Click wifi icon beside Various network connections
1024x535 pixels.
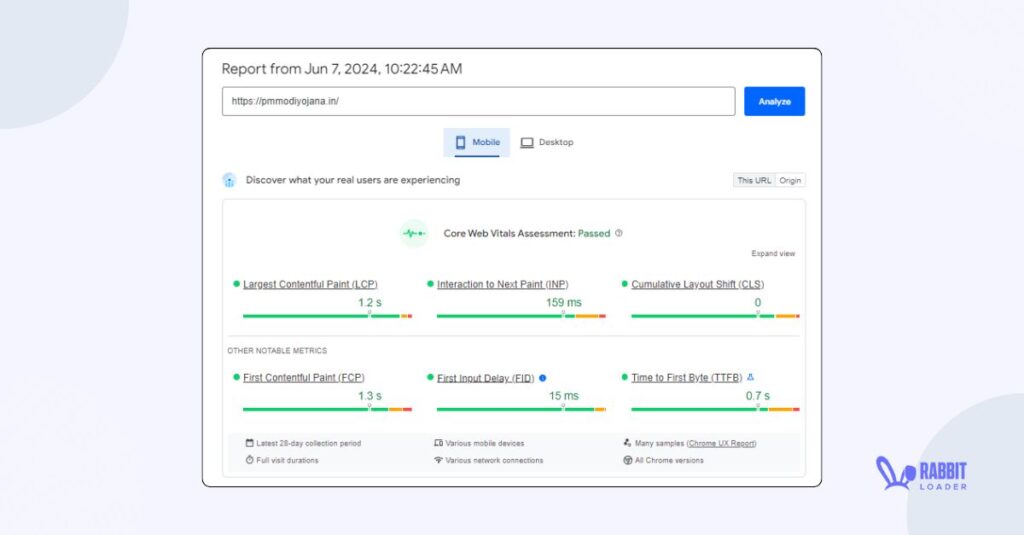[x=438, y=460]
